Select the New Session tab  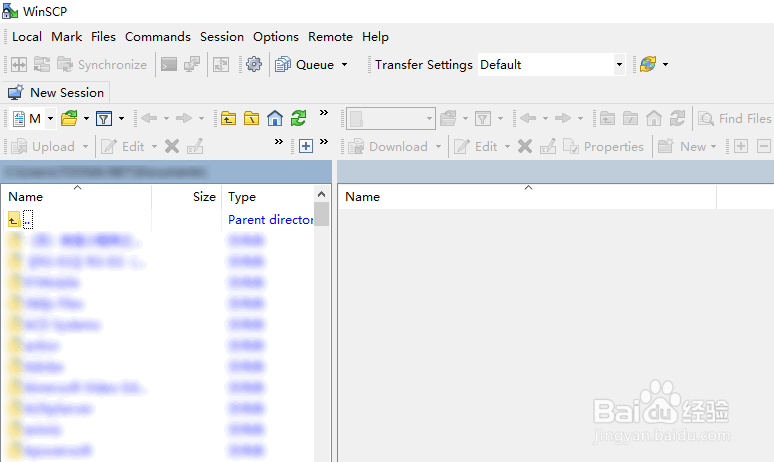click(x=56, y=92)
